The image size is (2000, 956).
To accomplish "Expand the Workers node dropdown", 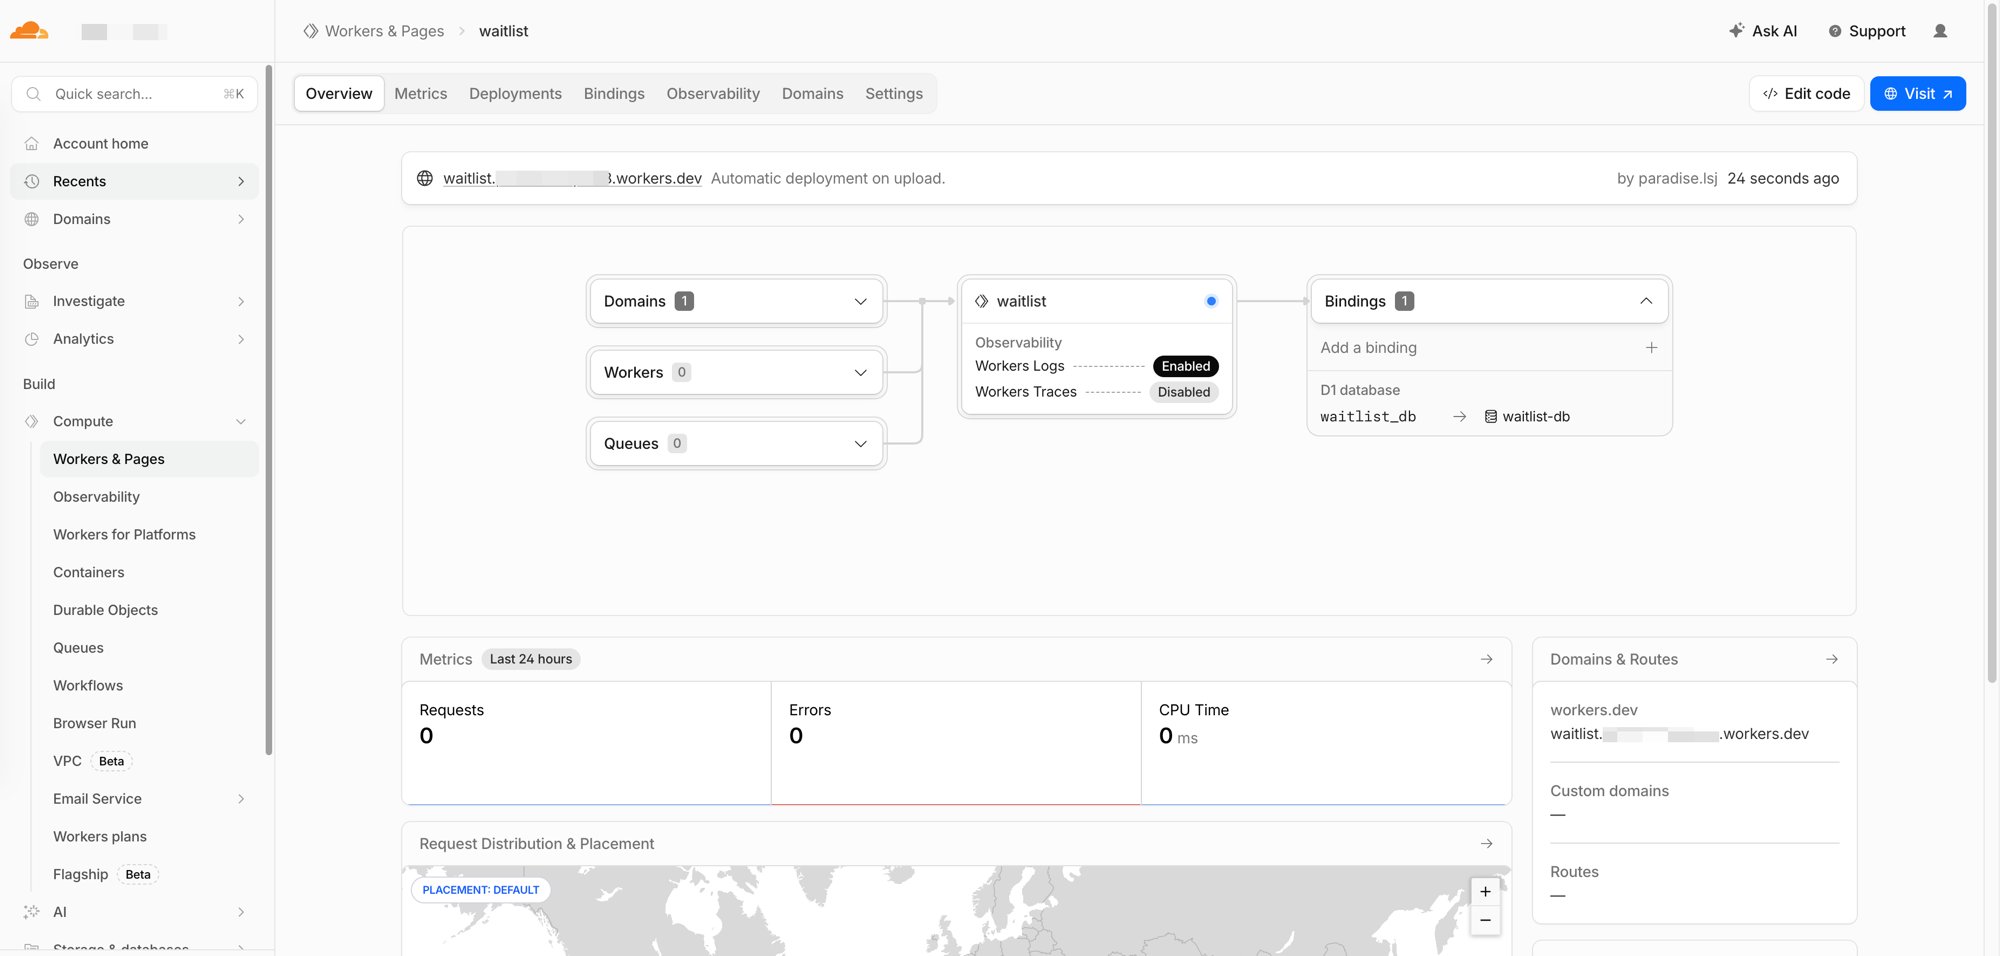I will (x=861, y=372).
